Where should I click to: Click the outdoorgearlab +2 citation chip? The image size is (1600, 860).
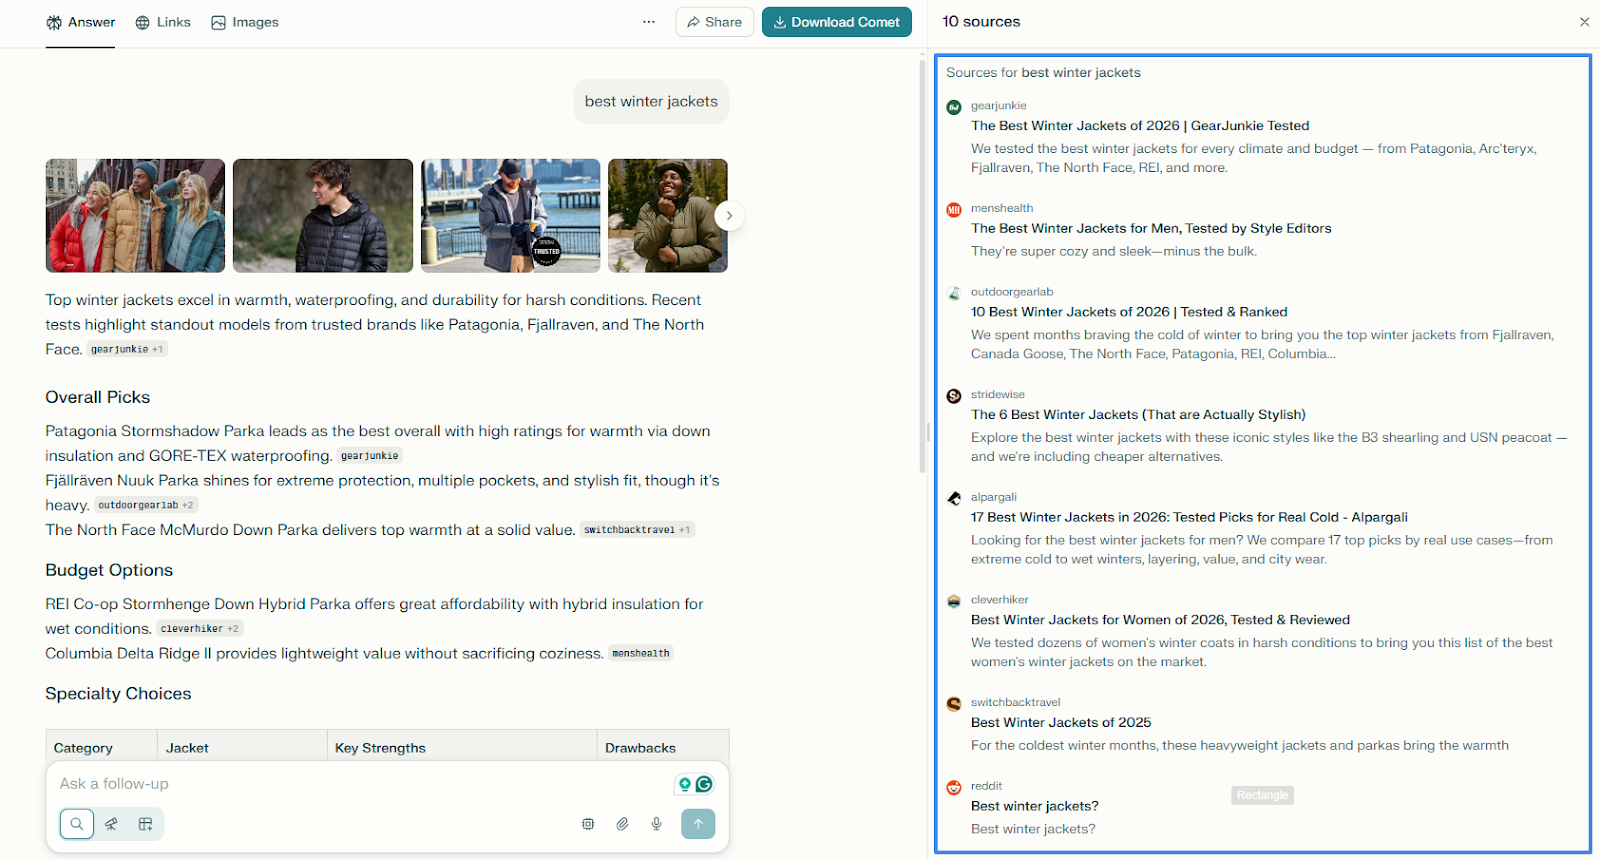click(x=146, y=505)
